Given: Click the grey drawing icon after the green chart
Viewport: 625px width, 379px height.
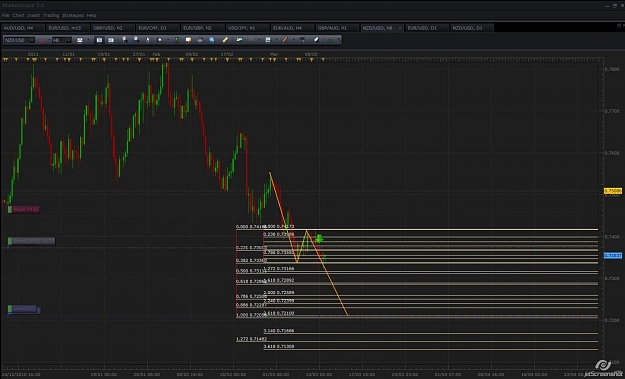Looking at the screenshot, I should [x=251, y=40].
